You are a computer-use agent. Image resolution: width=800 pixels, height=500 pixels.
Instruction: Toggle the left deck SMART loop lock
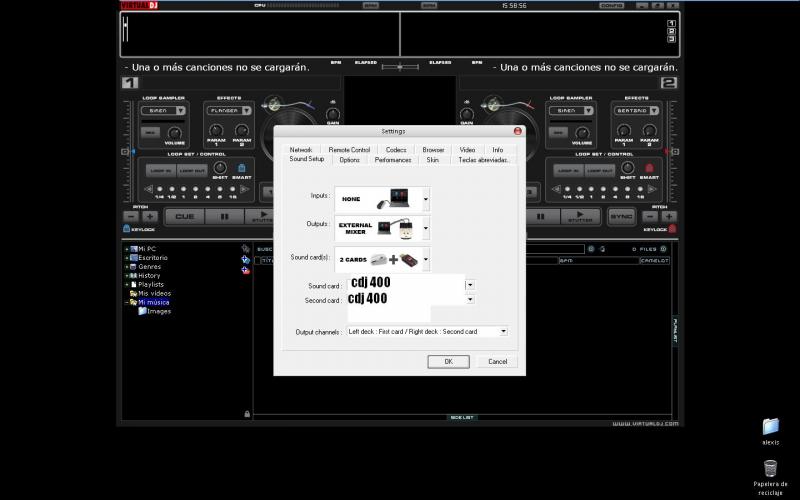click(242, 169)
